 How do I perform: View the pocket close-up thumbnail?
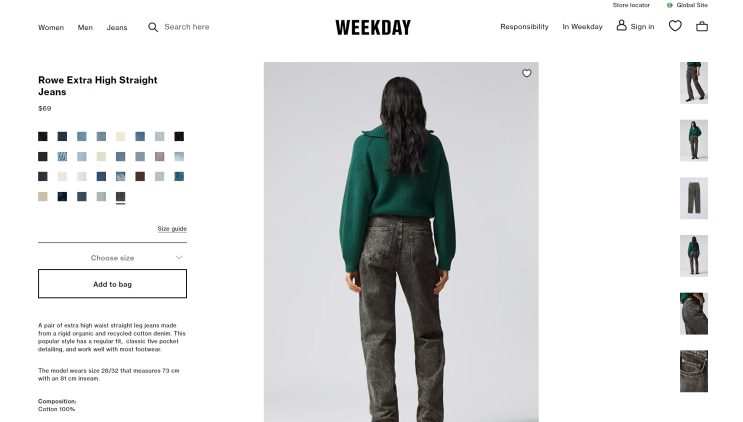tap(694, 371)
